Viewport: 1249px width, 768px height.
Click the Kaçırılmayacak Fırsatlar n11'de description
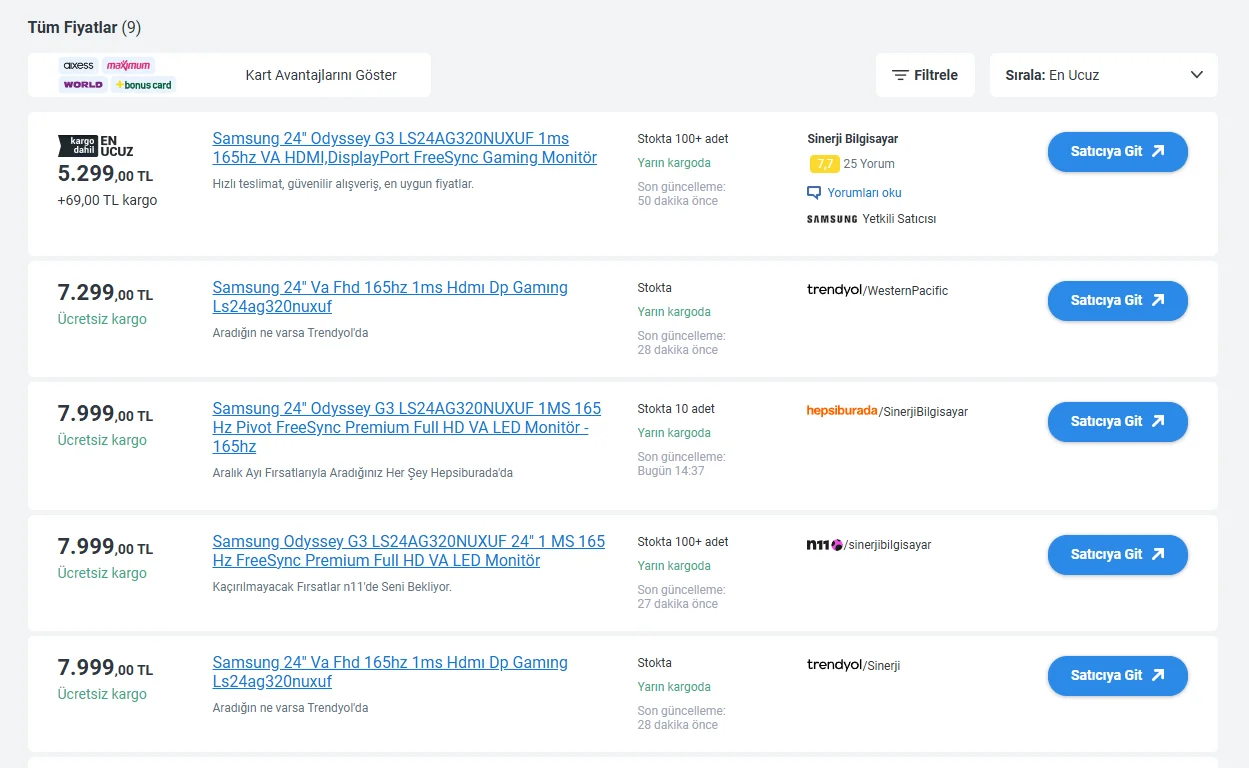(x=332, y=587)
